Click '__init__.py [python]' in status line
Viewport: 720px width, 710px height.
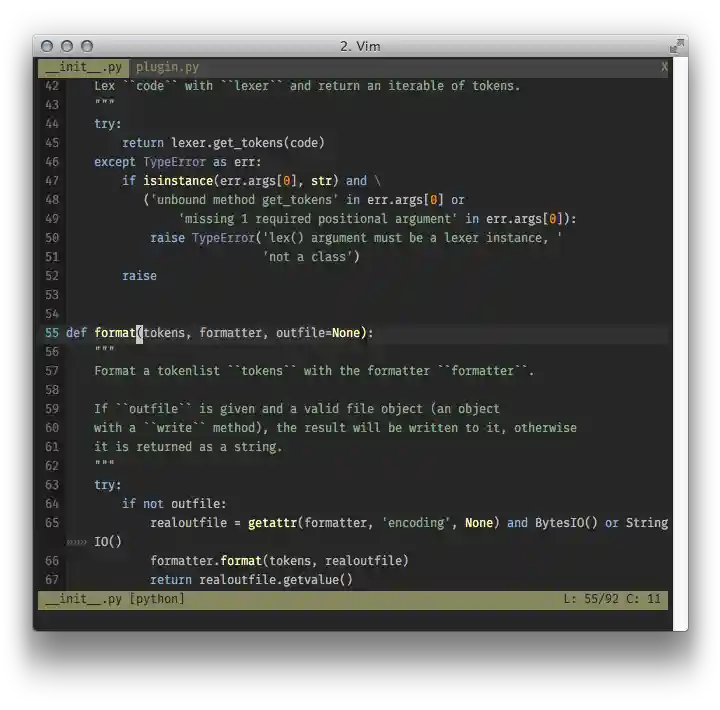click(x=115, y=599)
